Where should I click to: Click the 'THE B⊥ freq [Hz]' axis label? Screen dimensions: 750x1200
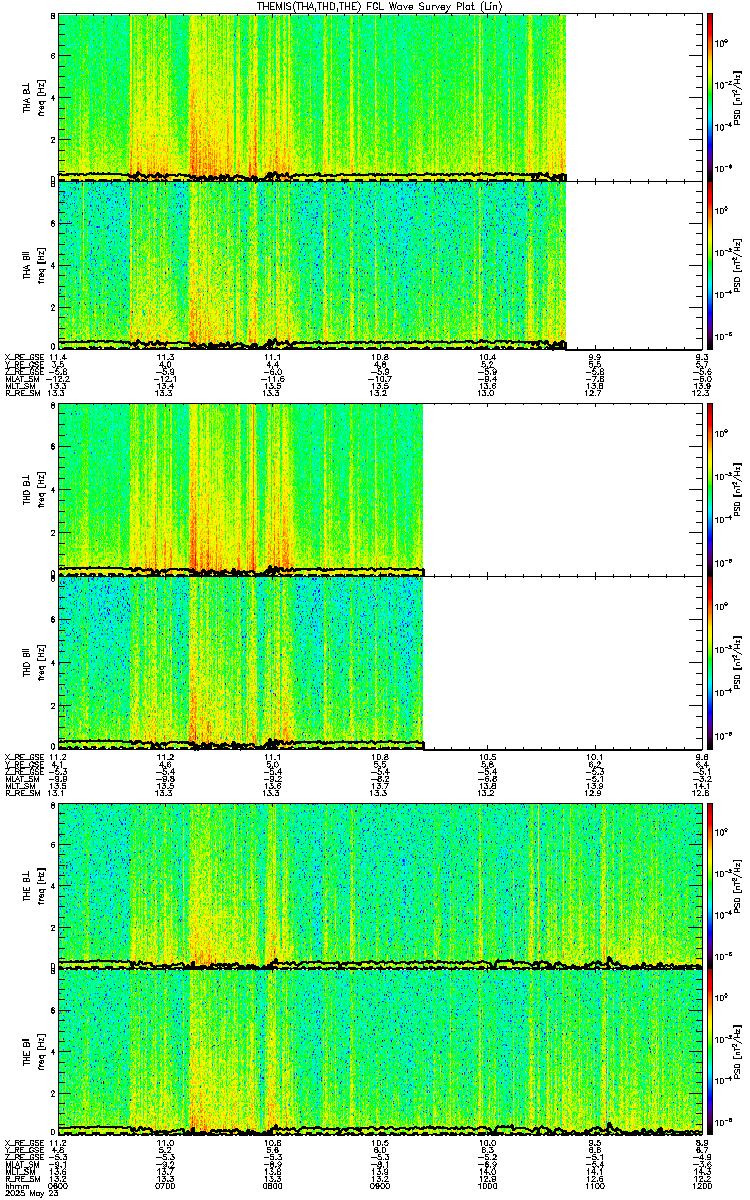pos(35,885)
